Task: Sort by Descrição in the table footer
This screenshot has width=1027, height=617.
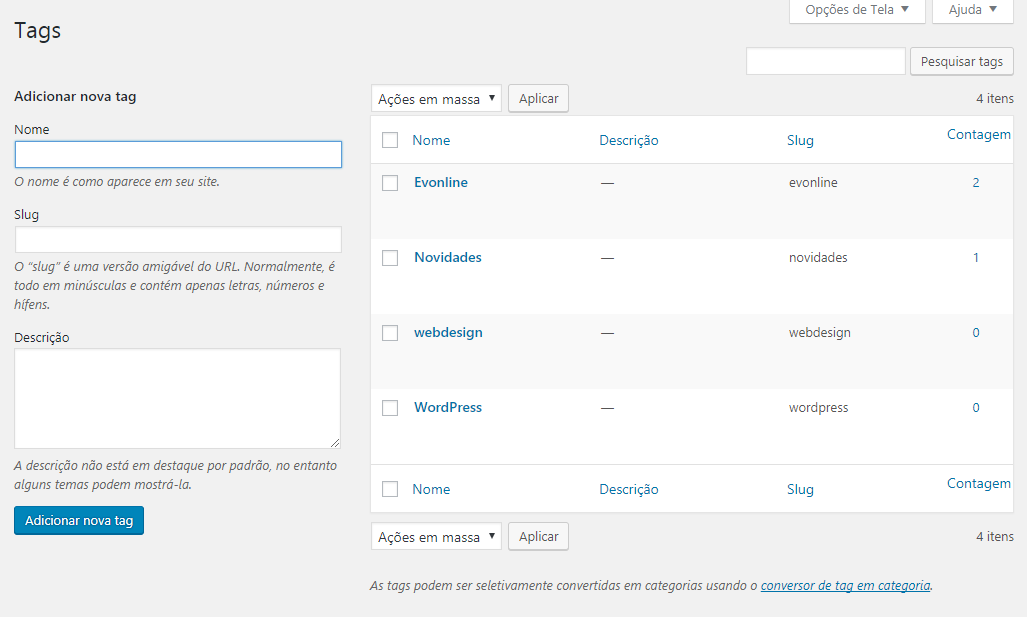Action: 629,489
